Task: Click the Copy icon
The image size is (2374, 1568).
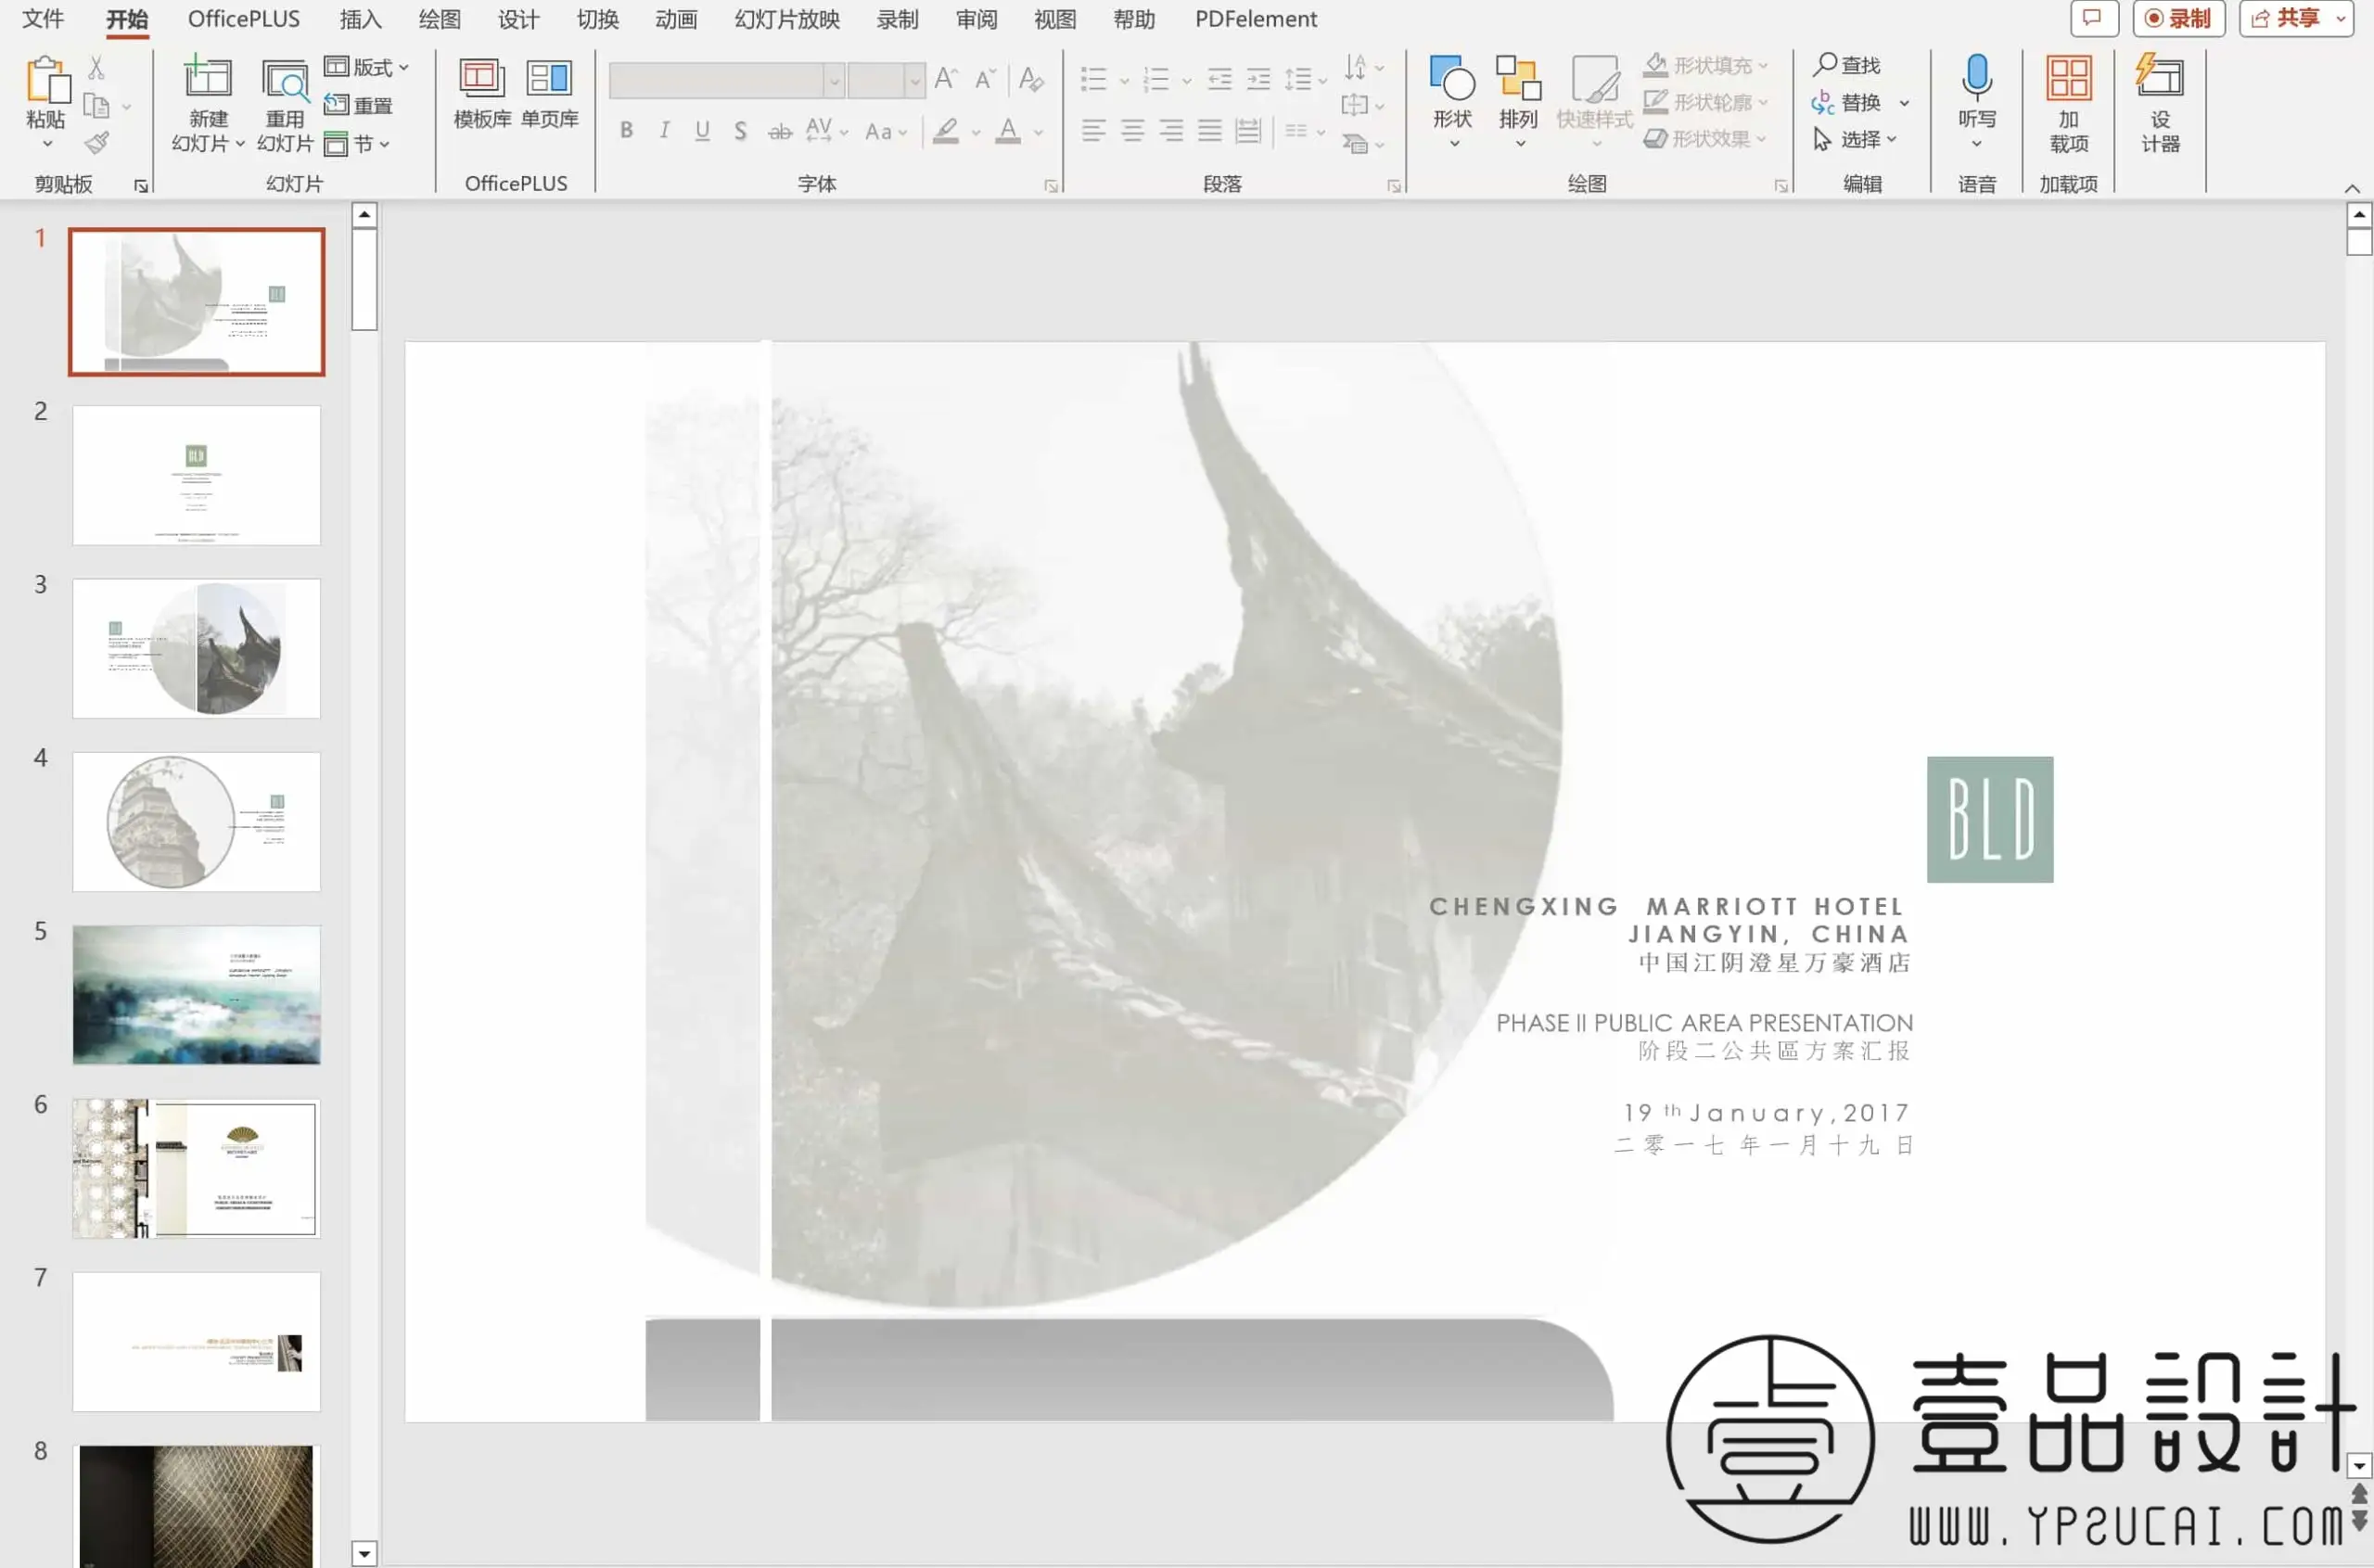Action: 96,105
